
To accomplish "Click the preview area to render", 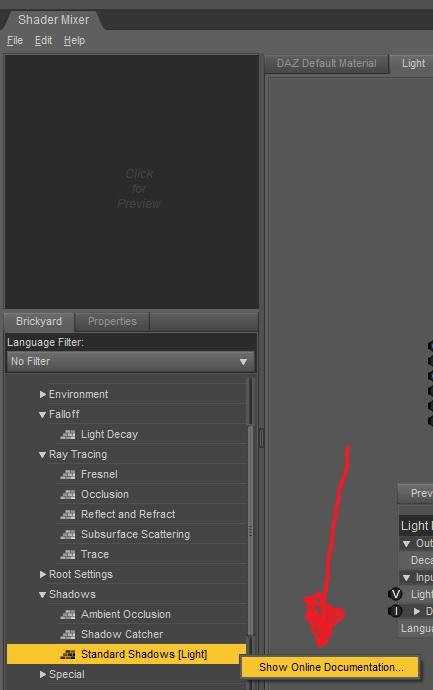I will click(x=132, y=182).
